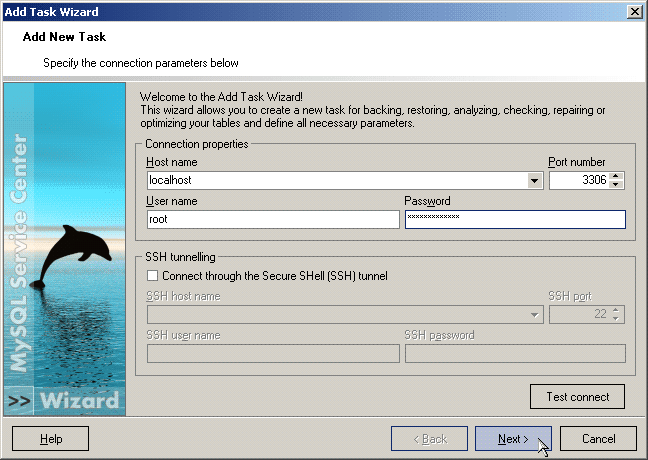Click the User name field containing root

[x=273, y=219]
